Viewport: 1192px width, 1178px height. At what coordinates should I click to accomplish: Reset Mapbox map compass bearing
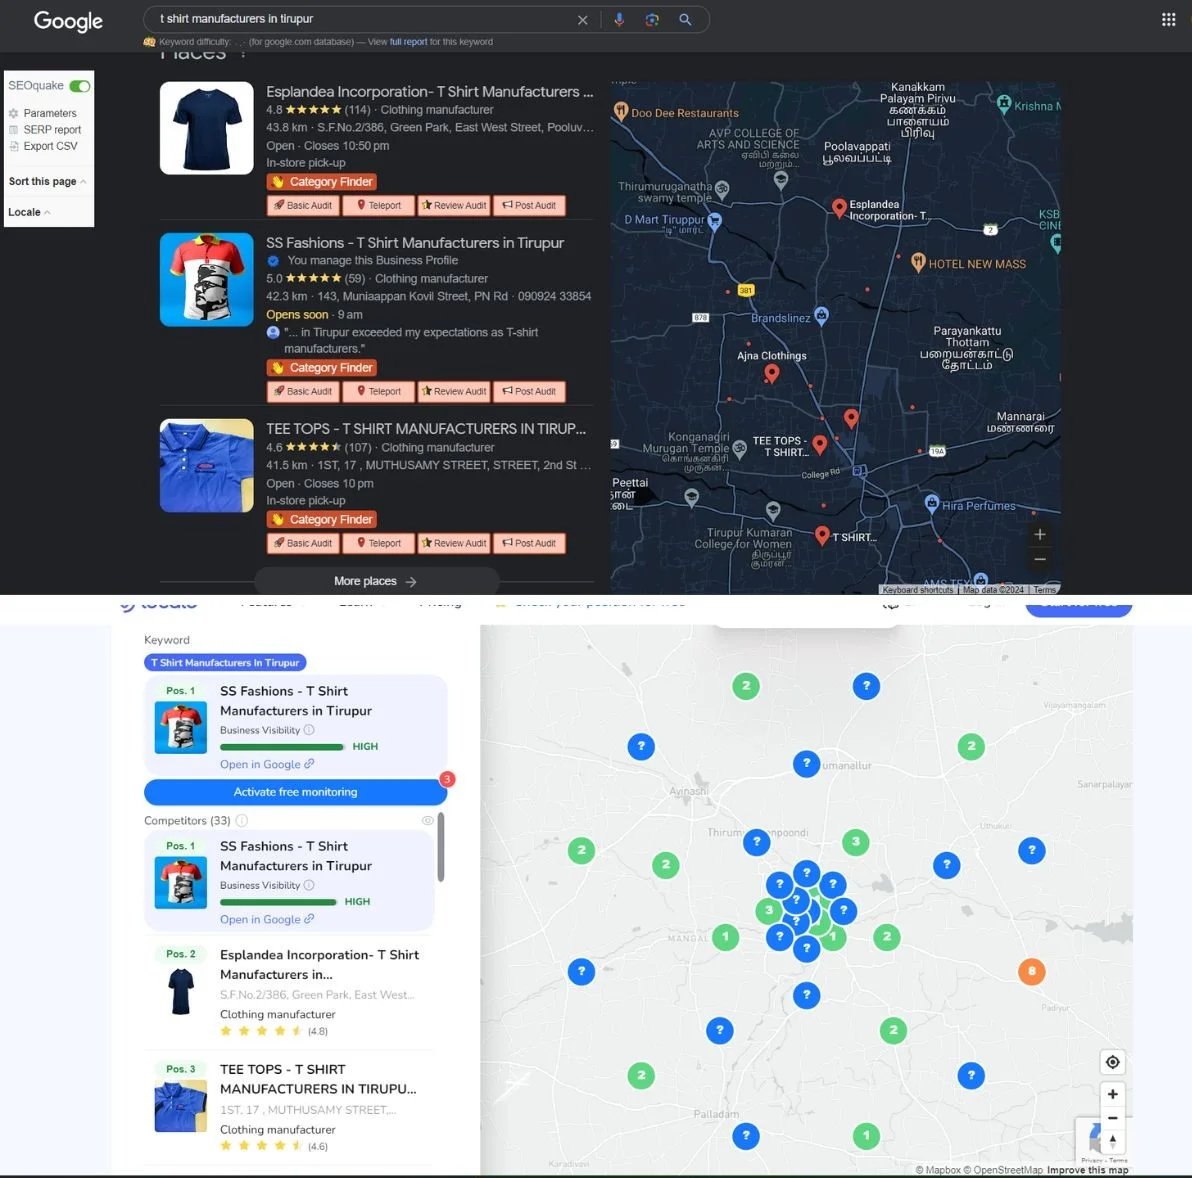click(x=1112, y=1142)
